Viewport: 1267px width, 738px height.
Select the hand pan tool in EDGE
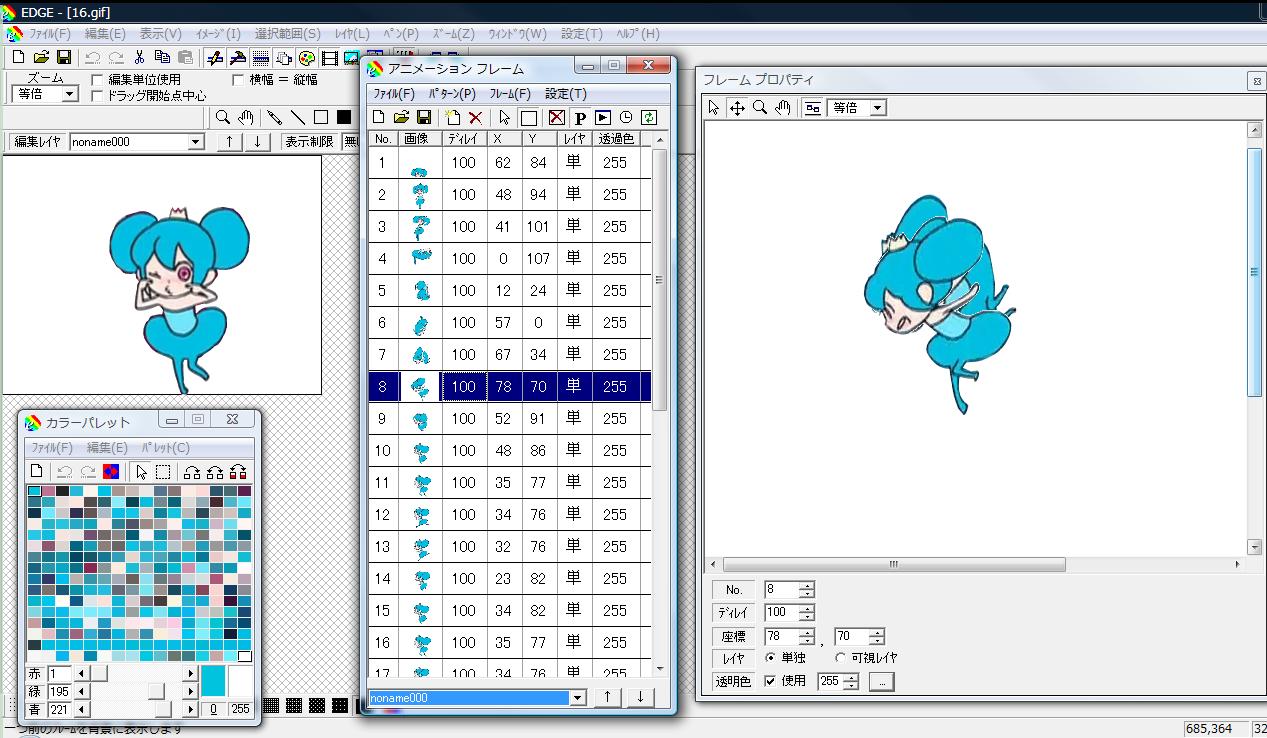coord(246,117)
